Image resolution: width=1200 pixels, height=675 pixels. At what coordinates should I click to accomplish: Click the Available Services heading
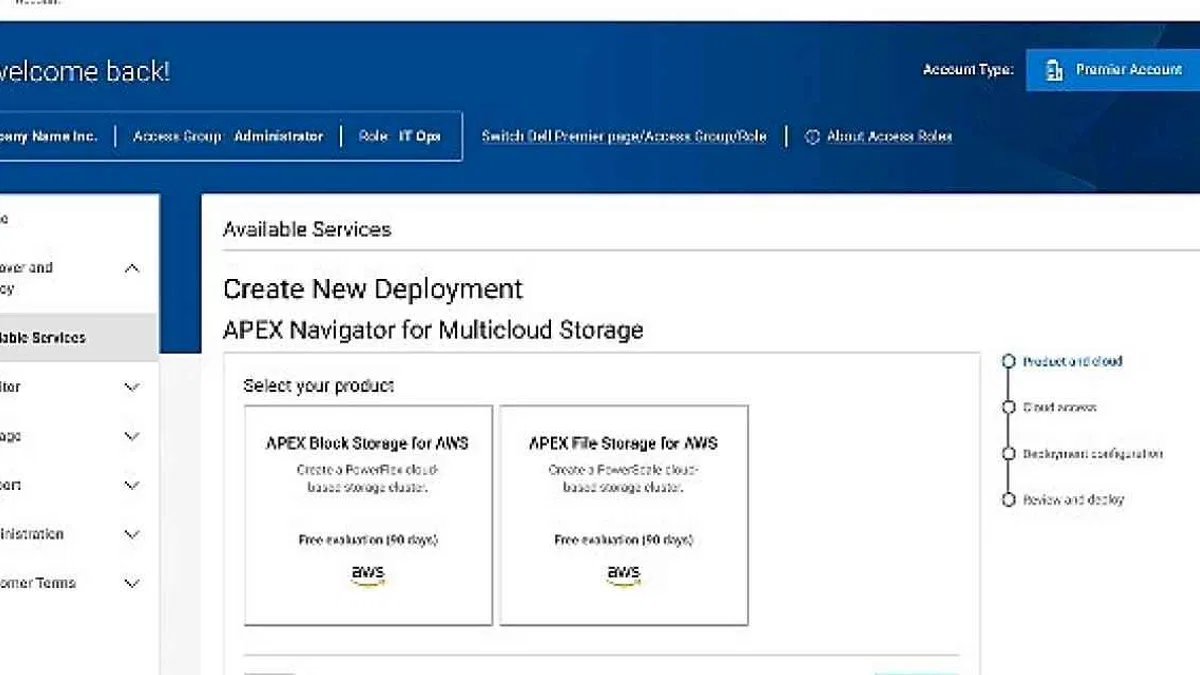point(307,229)
